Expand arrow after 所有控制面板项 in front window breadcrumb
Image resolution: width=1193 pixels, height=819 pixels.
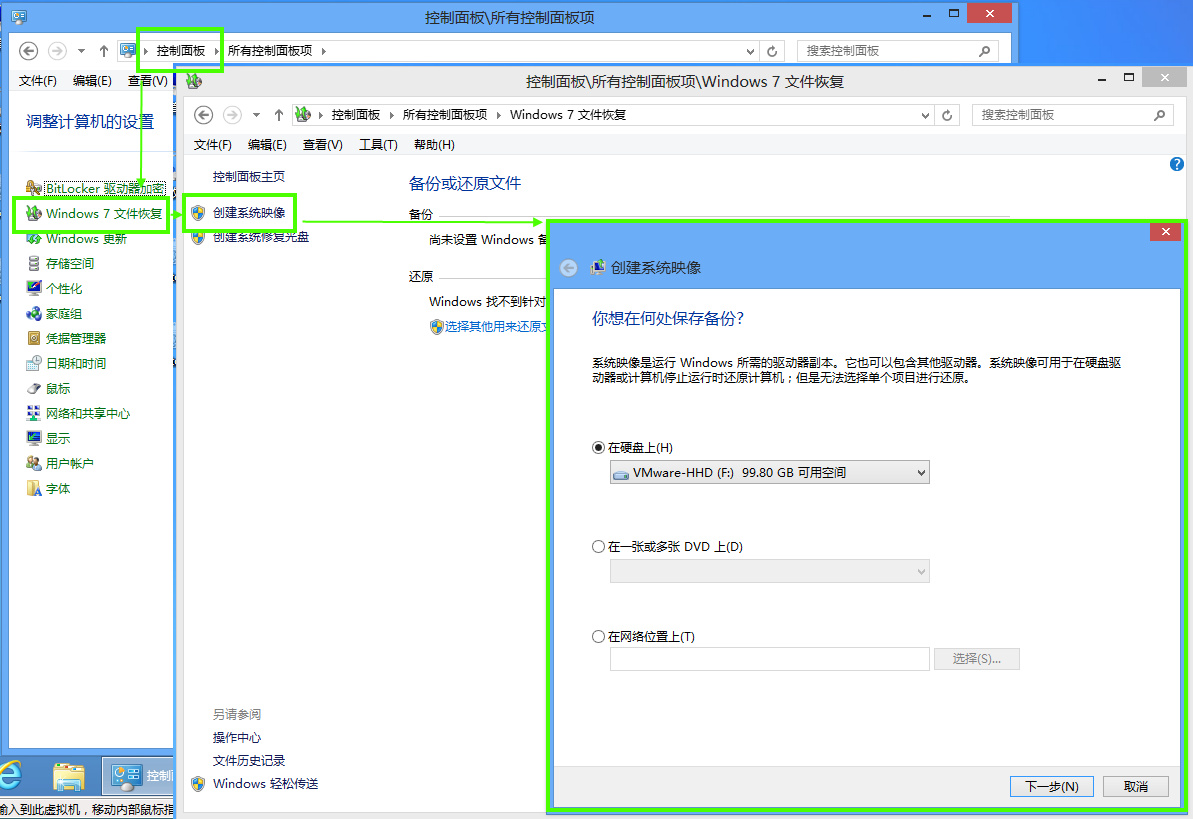point(498,115)
